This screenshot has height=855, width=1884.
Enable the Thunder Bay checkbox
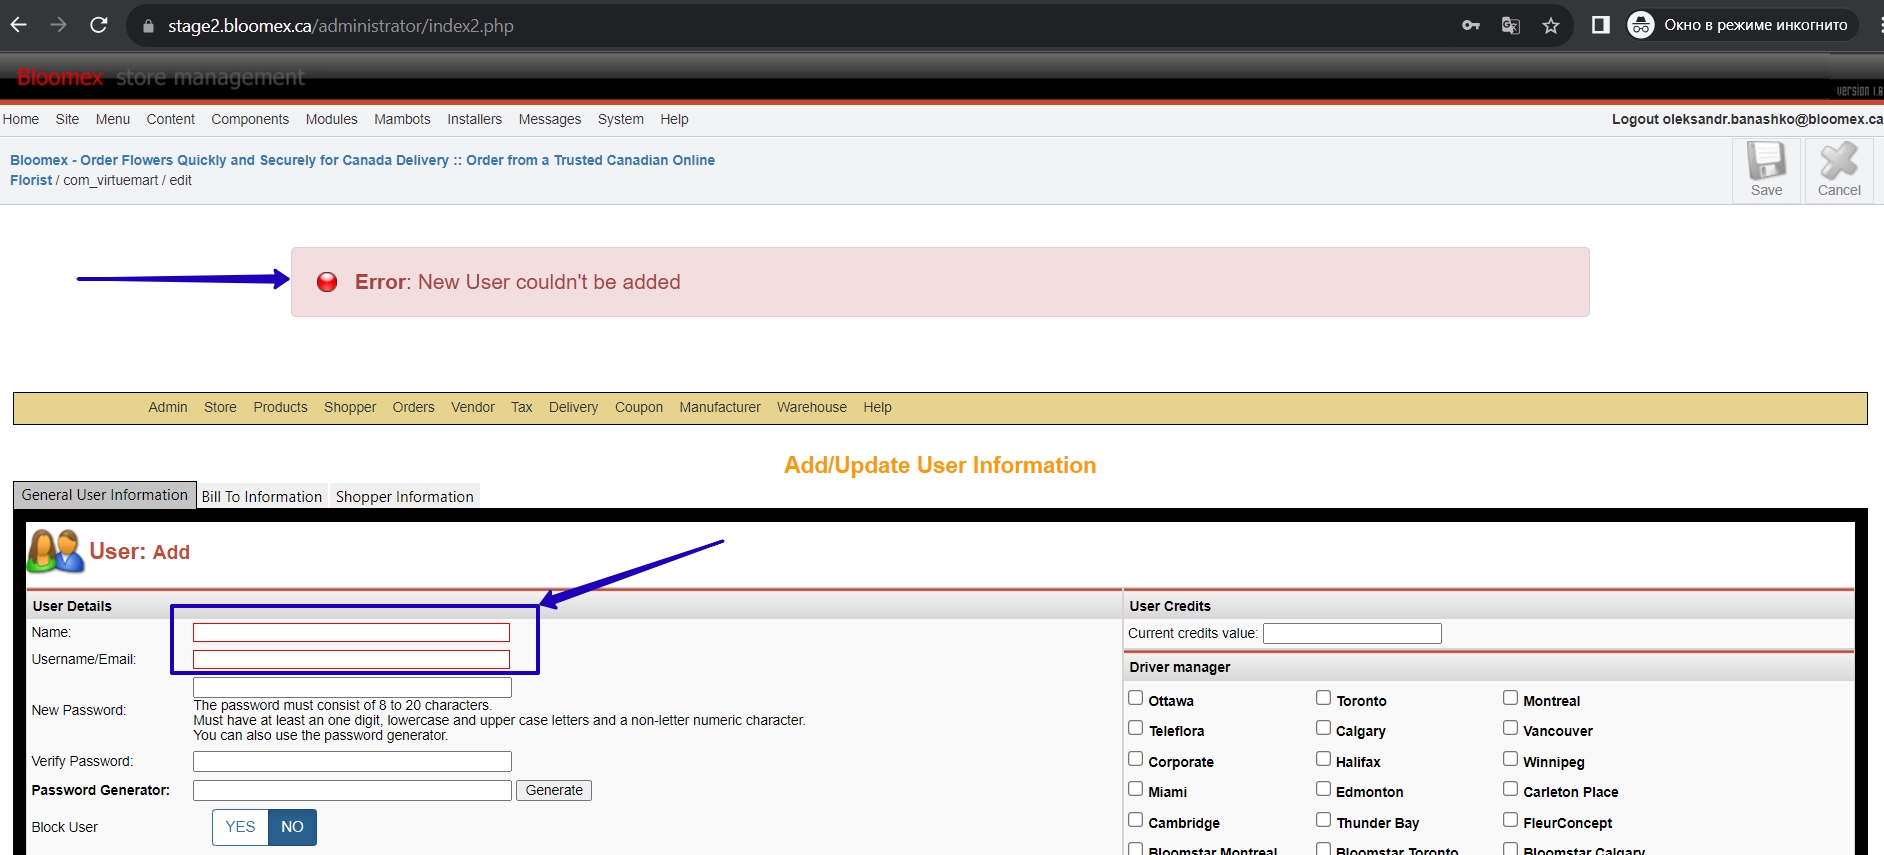(x=1323, y=820)
